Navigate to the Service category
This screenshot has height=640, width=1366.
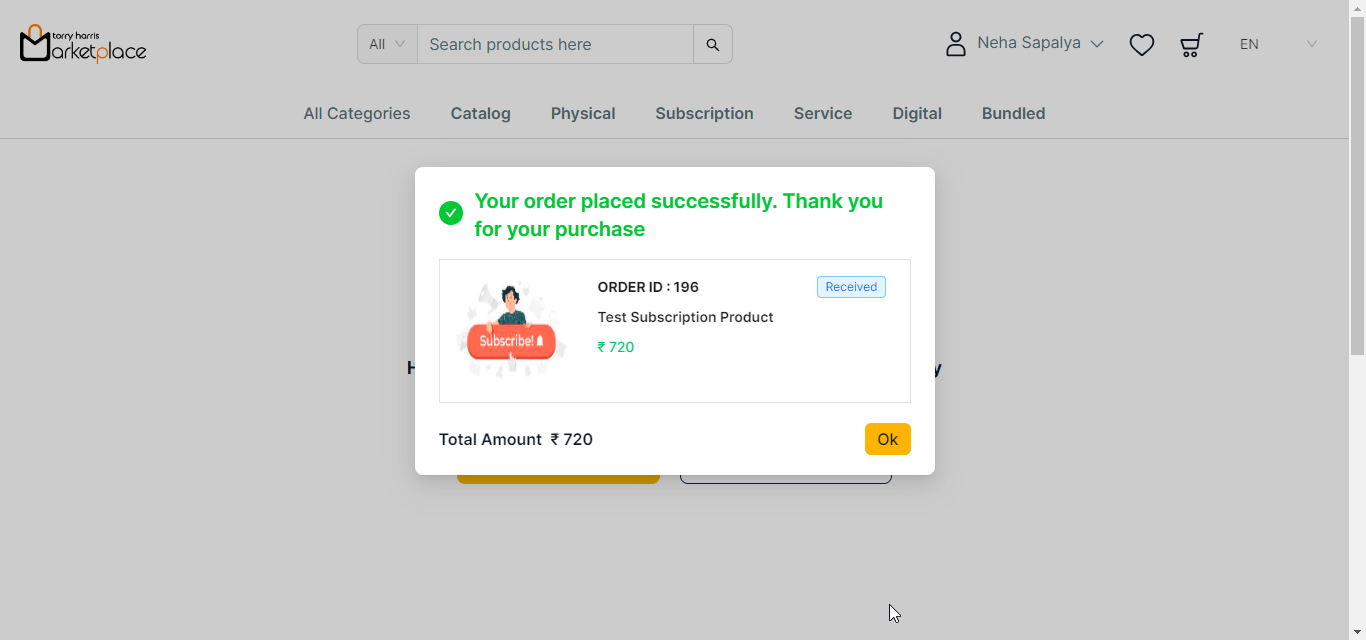[823, 114]
